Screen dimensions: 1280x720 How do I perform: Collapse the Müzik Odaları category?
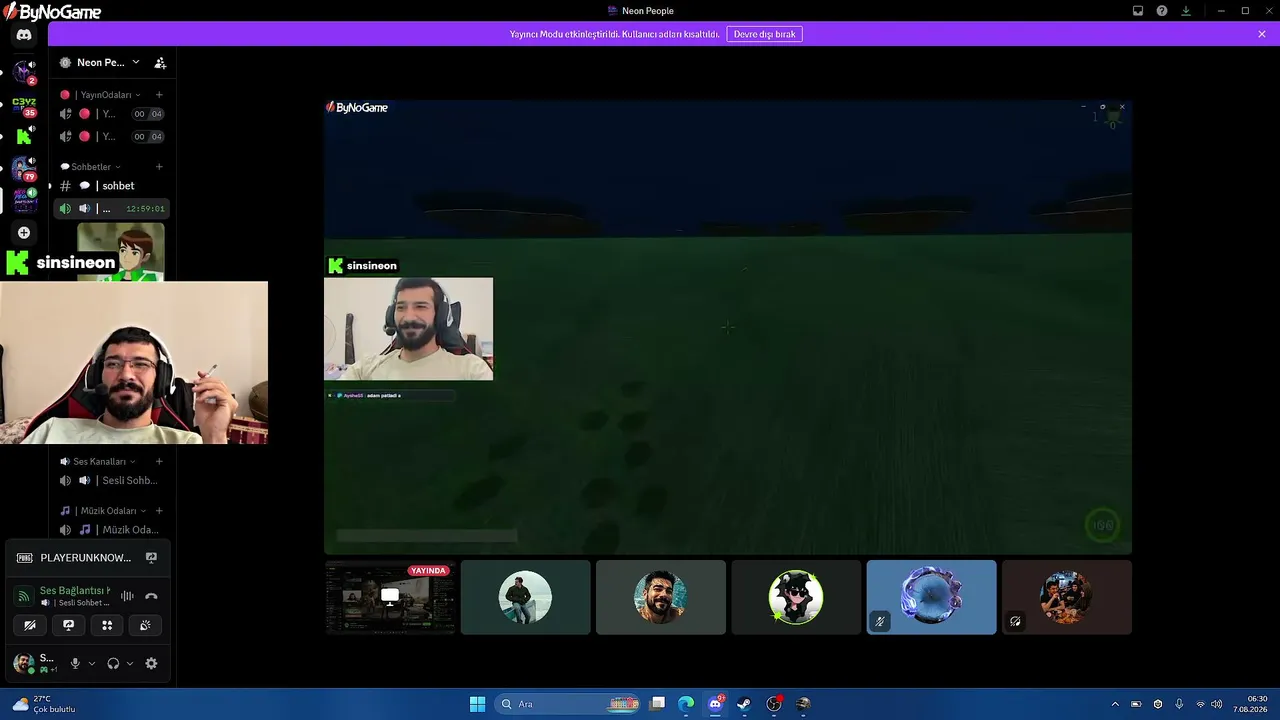coord(102,511)
